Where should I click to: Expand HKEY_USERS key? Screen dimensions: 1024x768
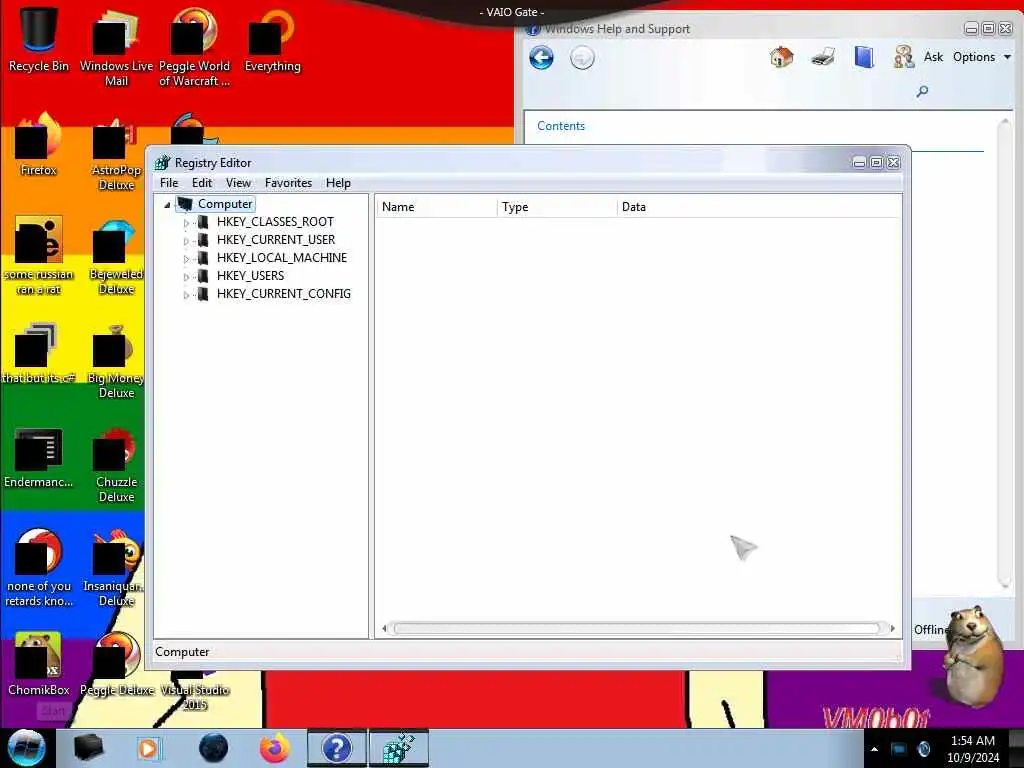click(x=186, y=277)
